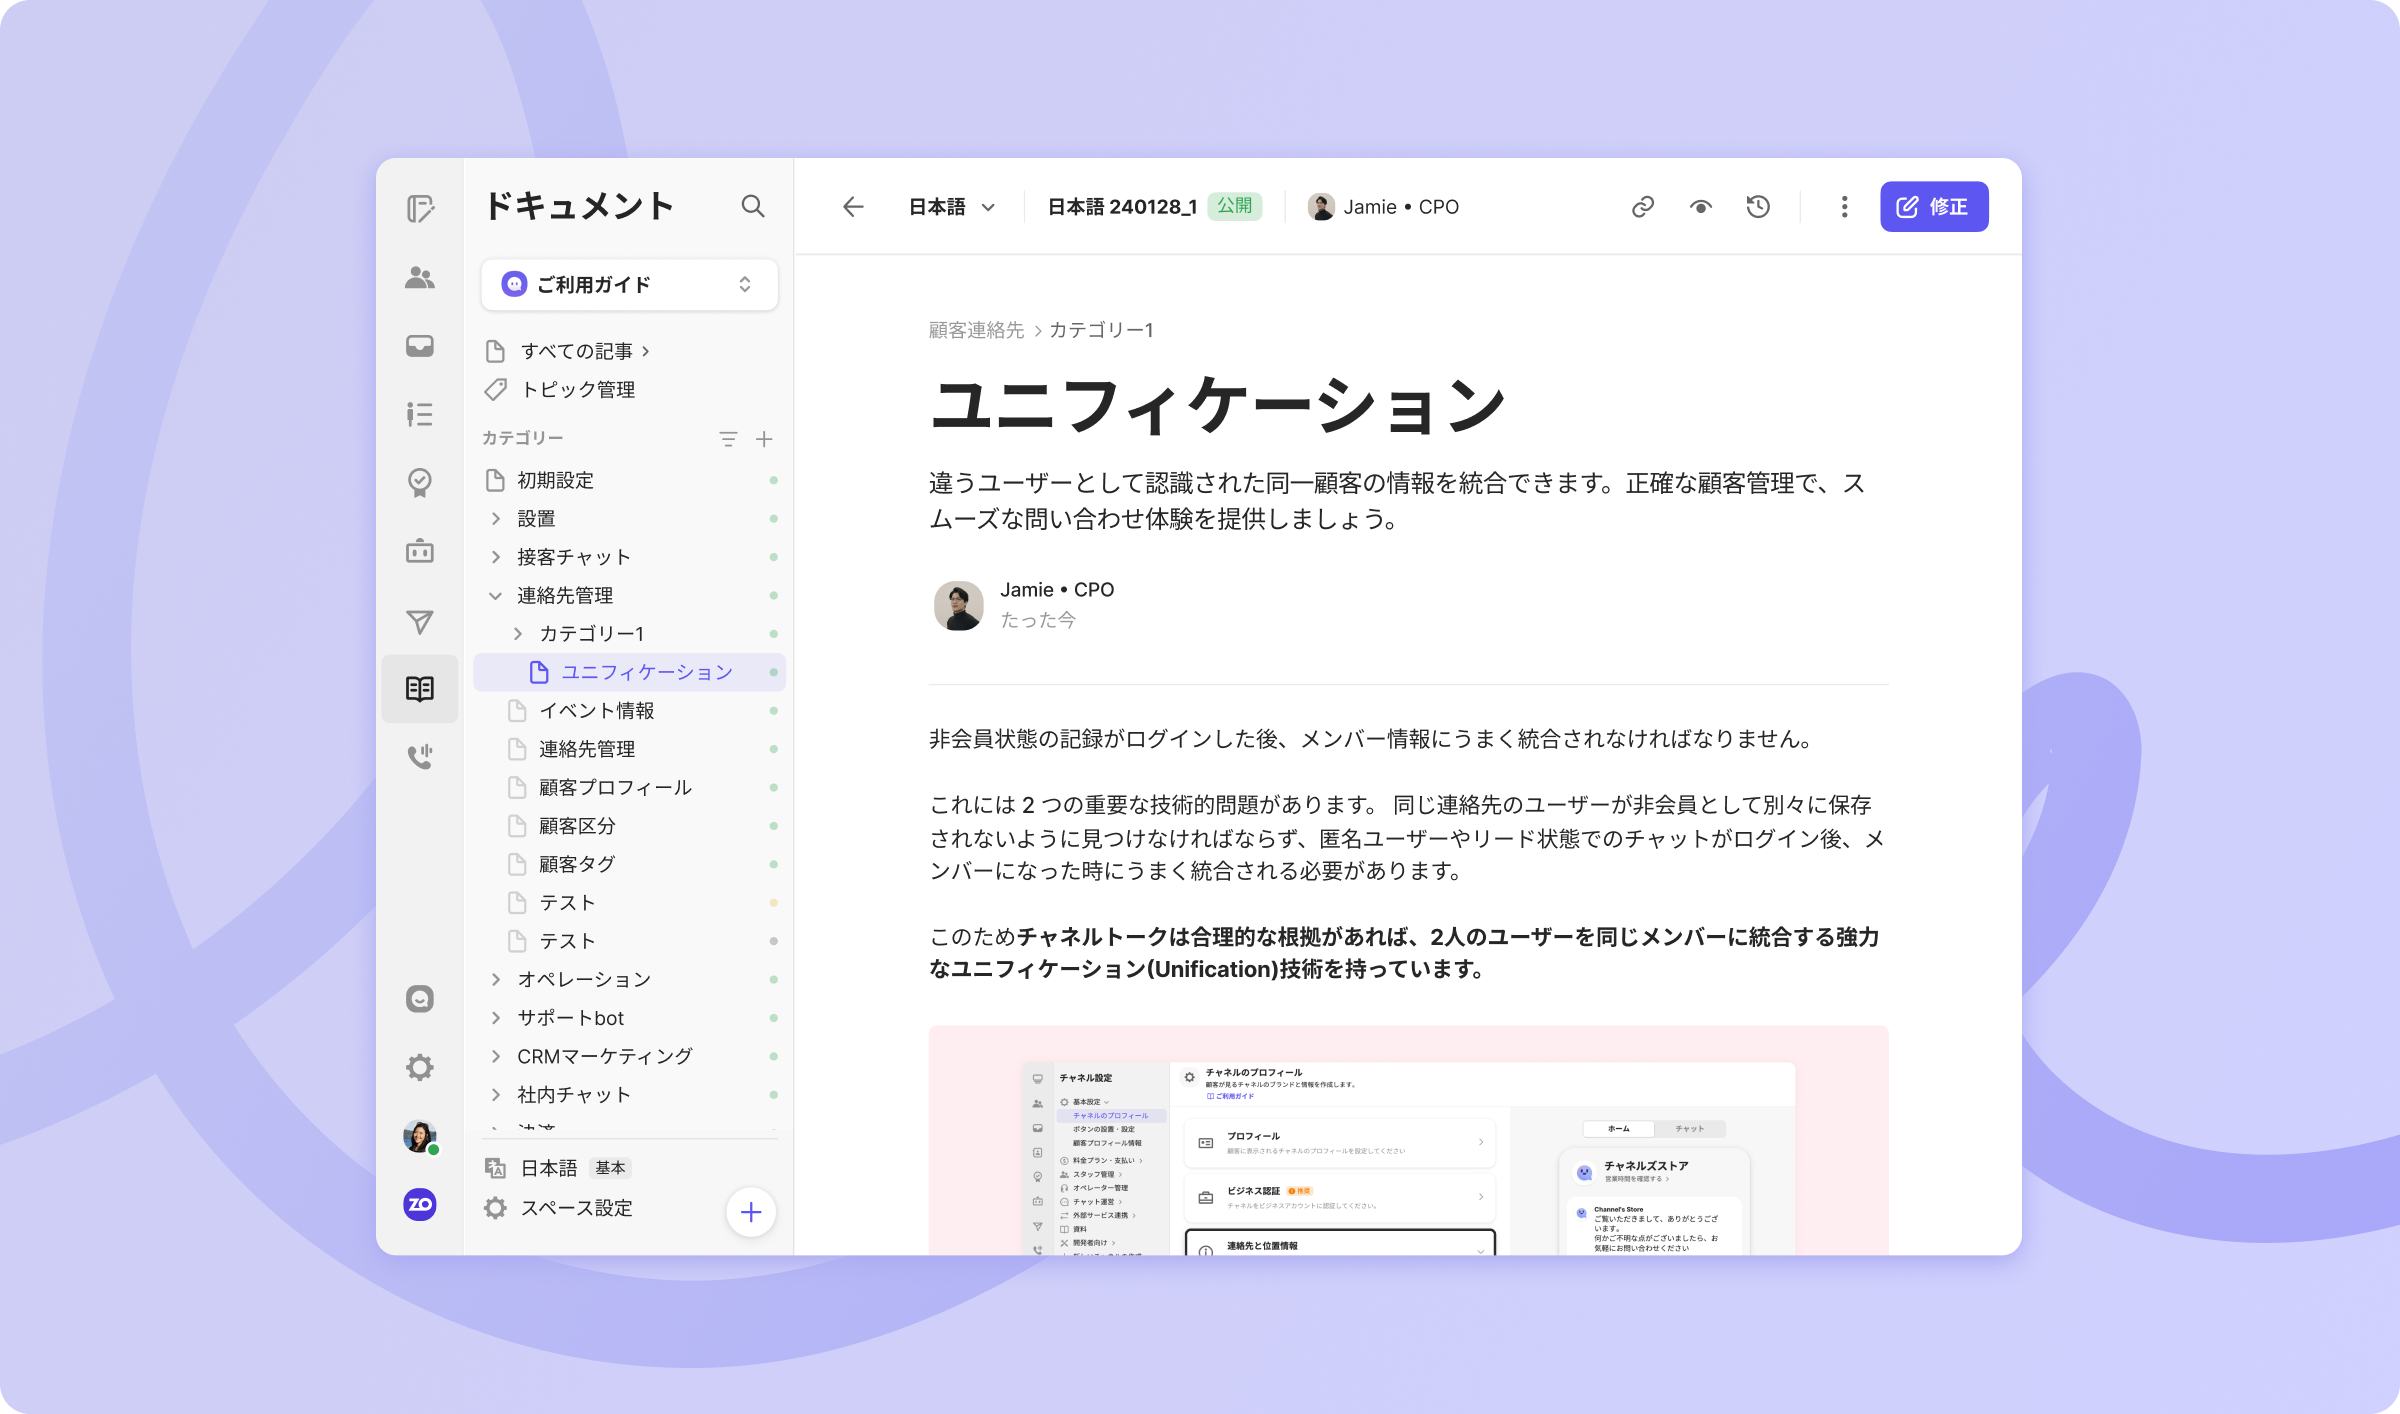
Task: Copy article link with chain icon
Action: tap(1642, 207)
